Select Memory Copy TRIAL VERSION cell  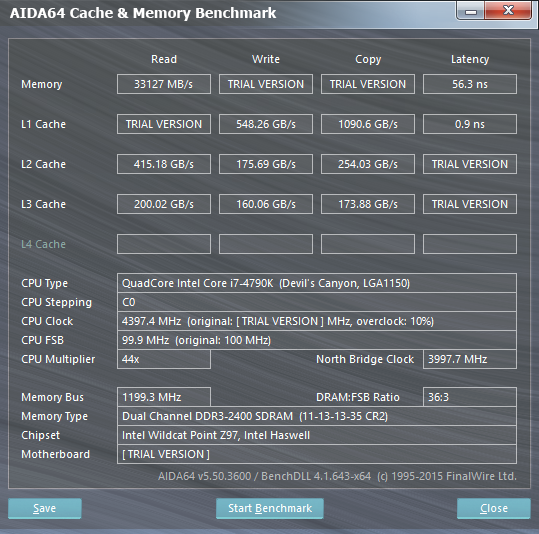(x=368, y=84)
